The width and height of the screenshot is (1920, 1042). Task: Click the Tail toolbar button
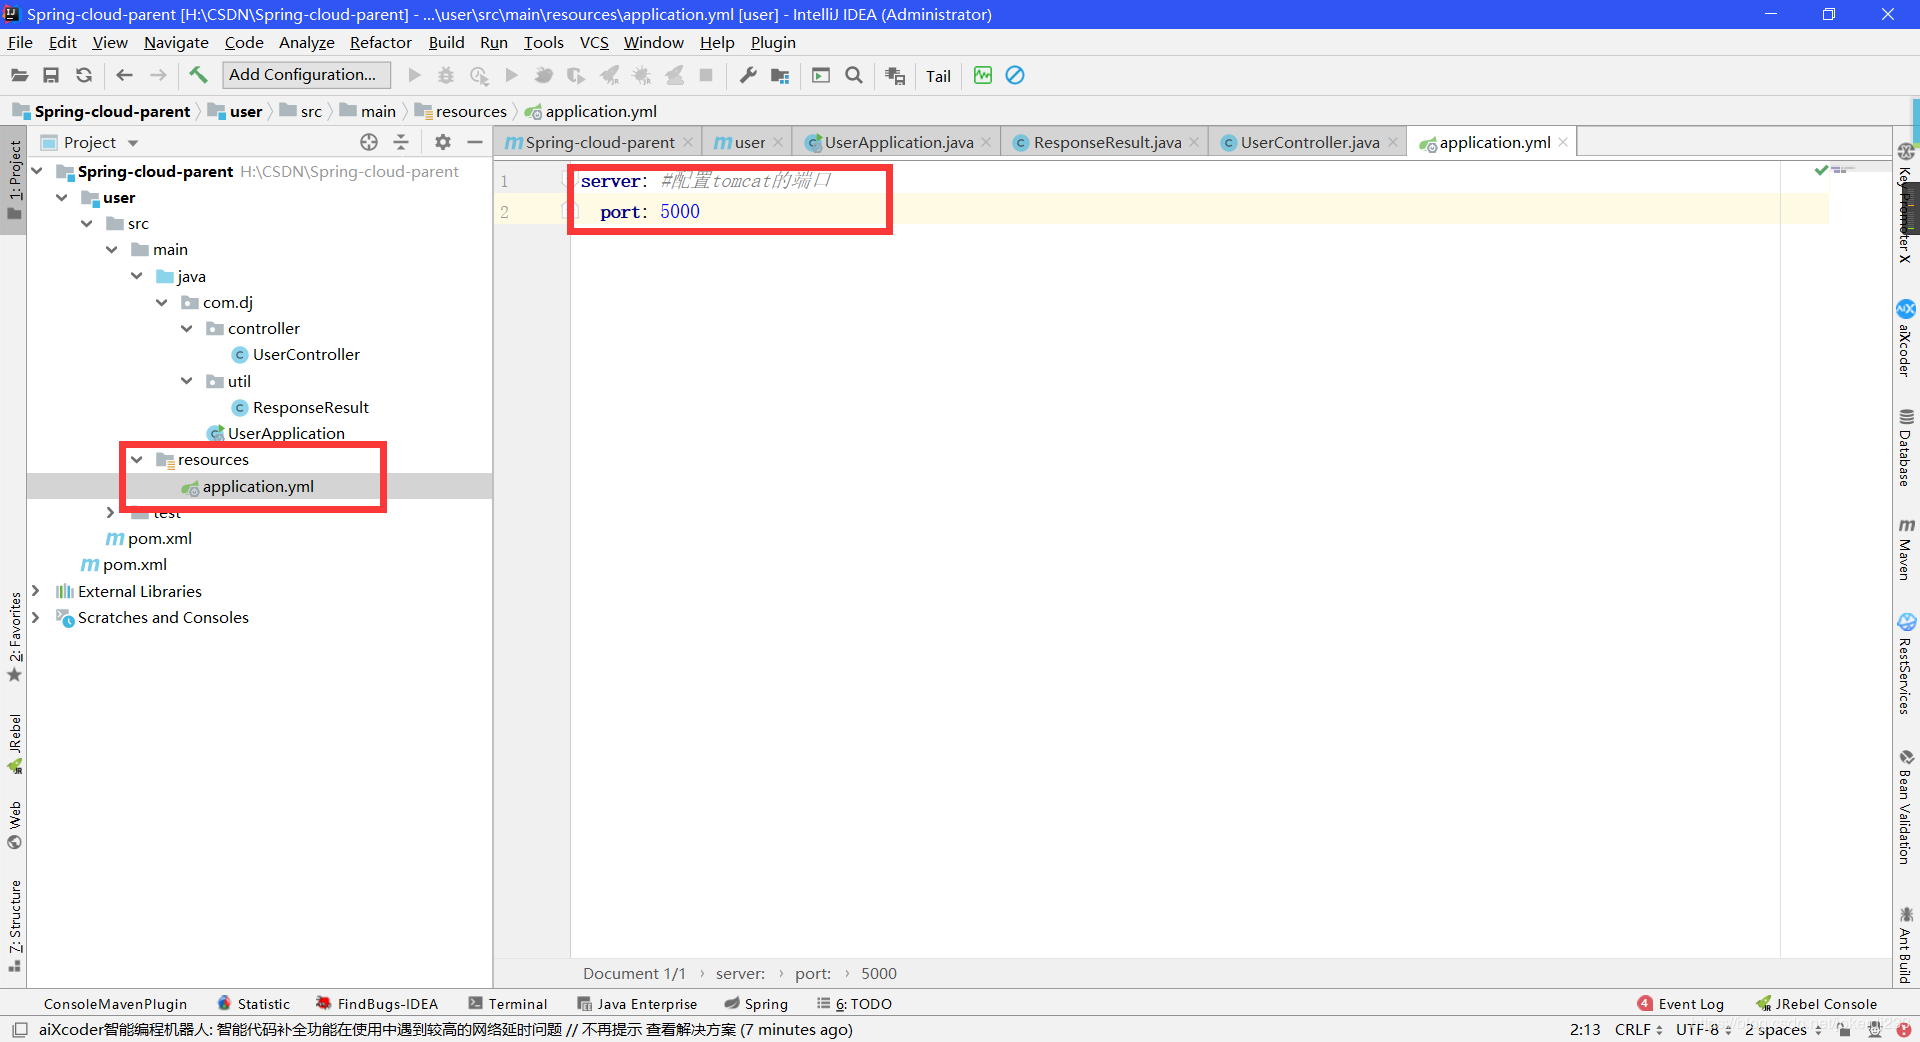pos(938,76)
